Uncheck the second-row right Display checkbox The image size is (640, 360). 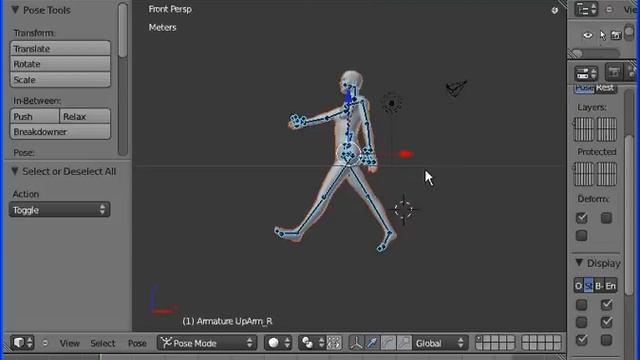click(607, 322)
